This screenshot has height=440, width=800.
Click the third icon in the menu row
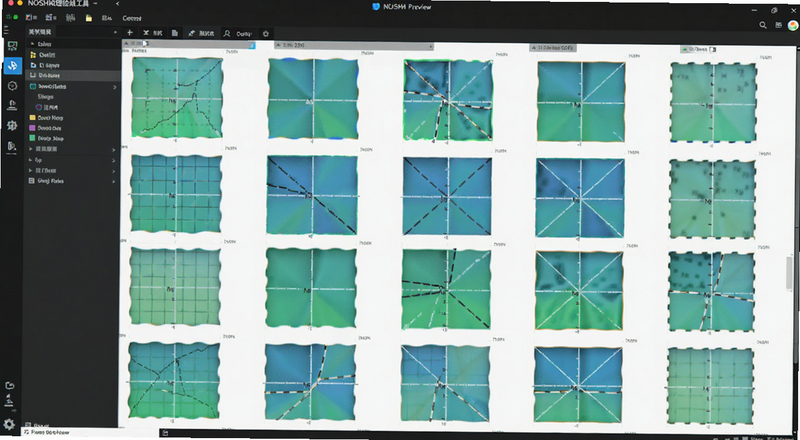[70, 17]
